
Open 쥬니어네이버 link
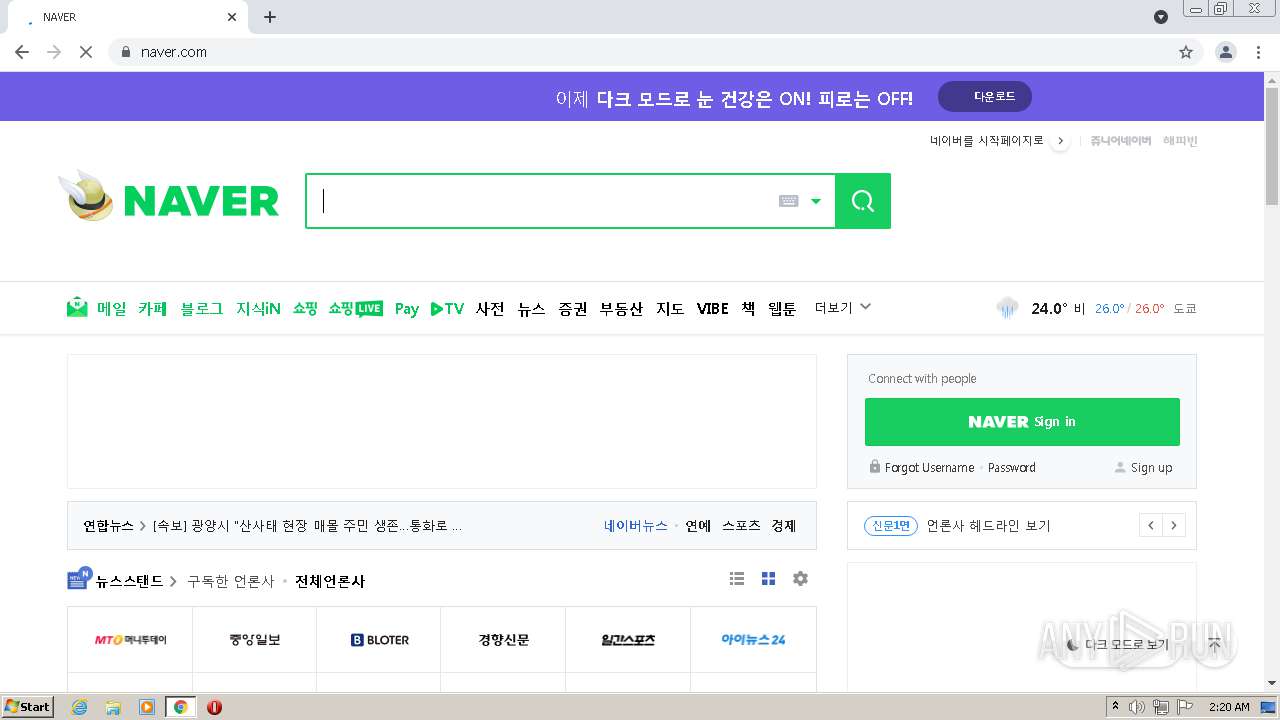pos(1121,141)
